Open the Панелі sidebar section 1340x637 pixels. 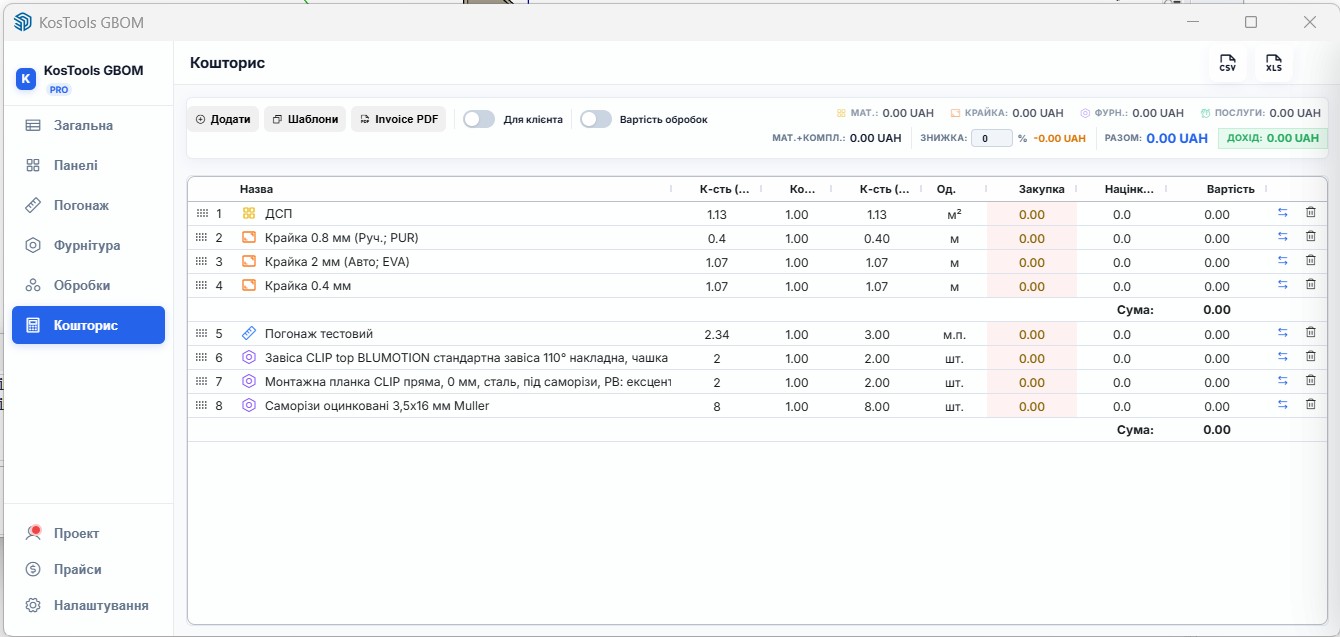click(76, 165)
